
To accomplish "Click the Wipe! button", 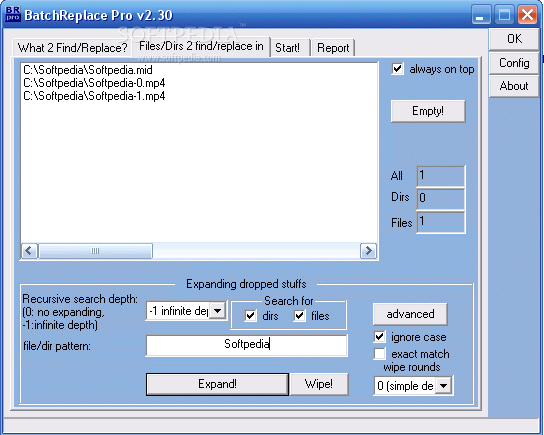I will pyautogui.click(x=319, y=384).
